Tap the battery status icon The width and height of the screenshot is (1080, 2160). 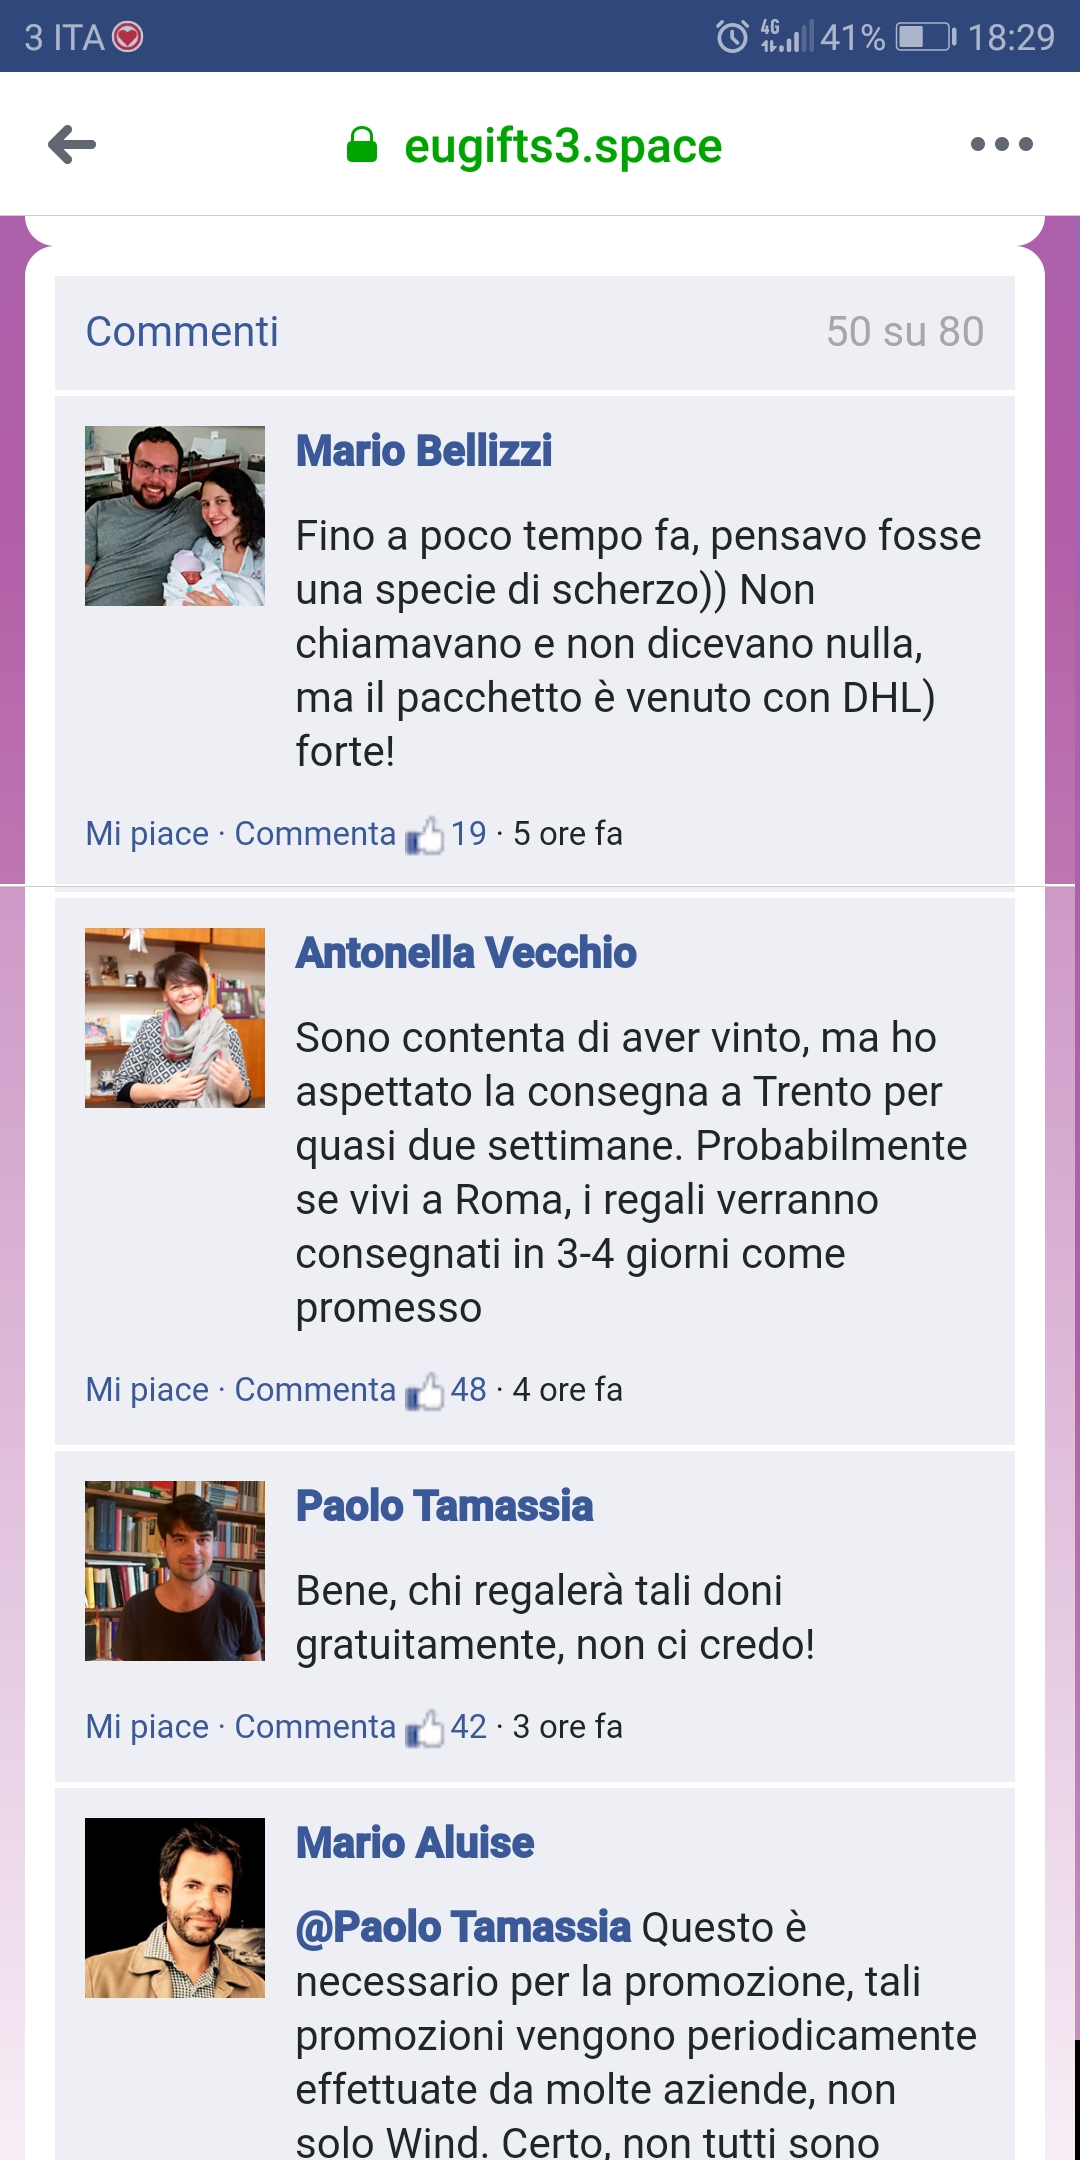(926, 37)
